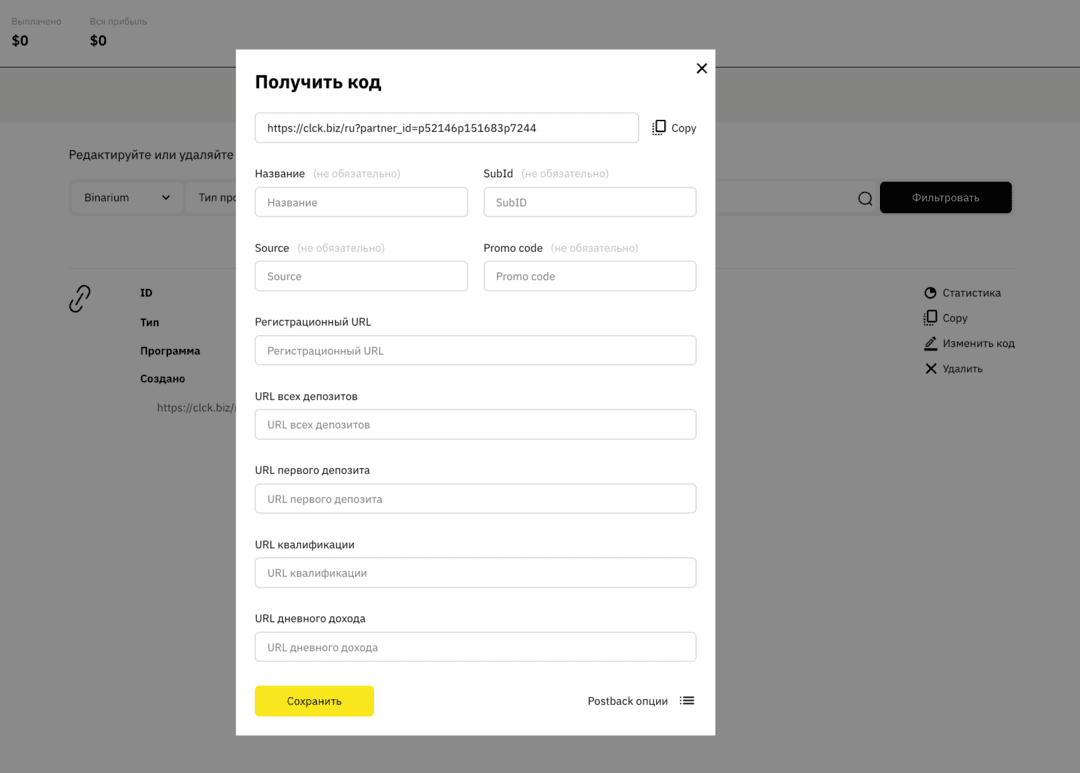This screenshot has width=1080, height=773.
Task: Click into the SubID field
Action: click(x=589, y=202)
